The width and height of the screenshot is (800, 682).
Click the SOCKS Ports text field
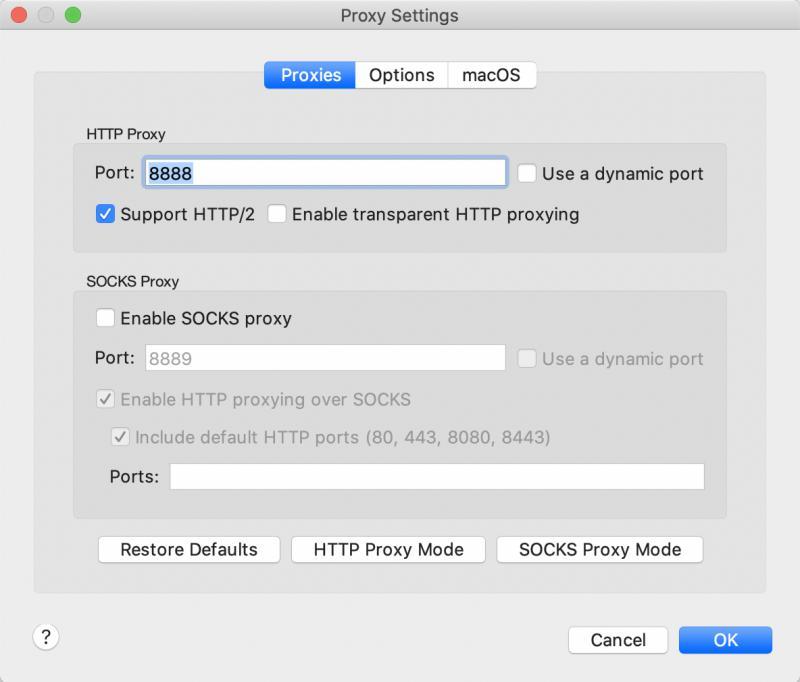pos(437,476)
